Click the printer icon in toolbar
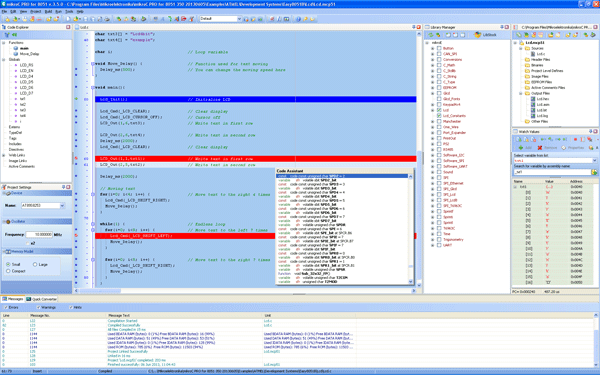Image resolution: width=600 pixels, height=375 pixels. click(x=107, y=19)
